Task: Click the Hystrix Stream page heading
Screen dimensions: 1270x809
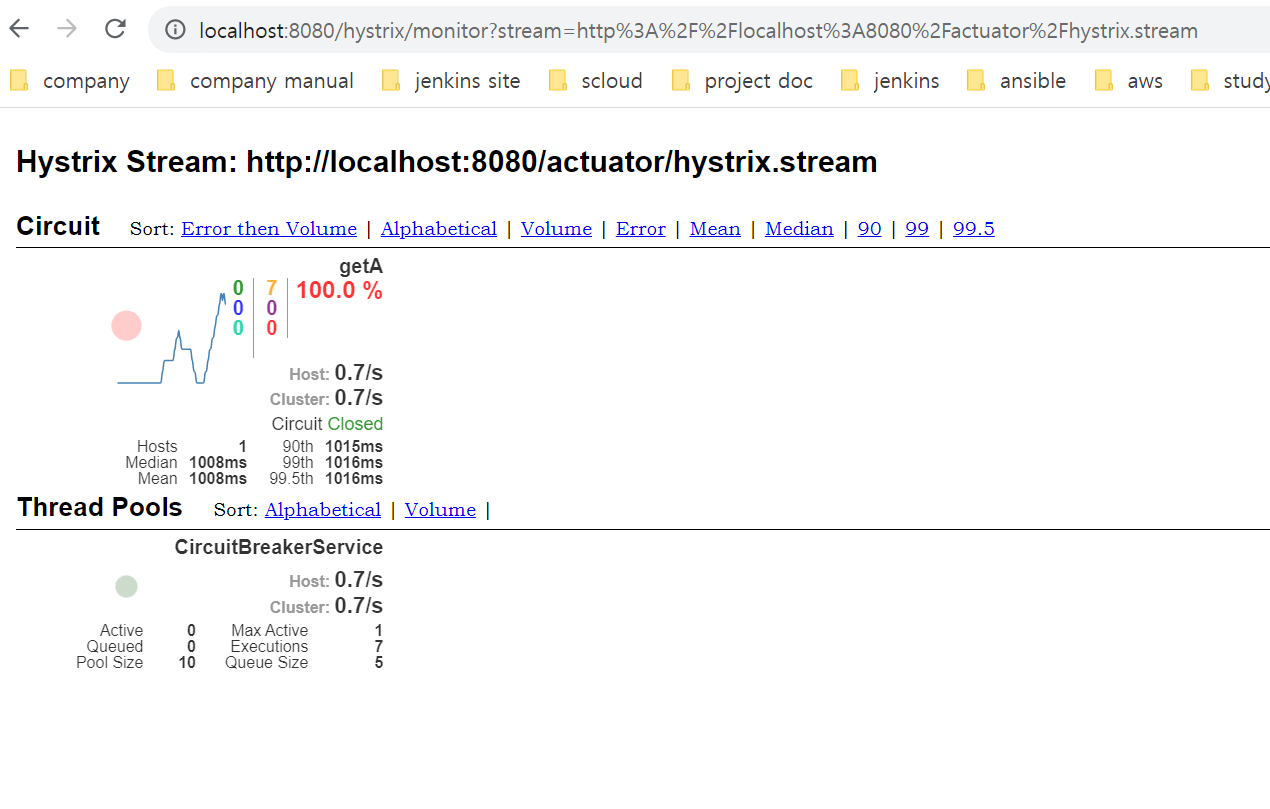Action: [x=447, y=162]
